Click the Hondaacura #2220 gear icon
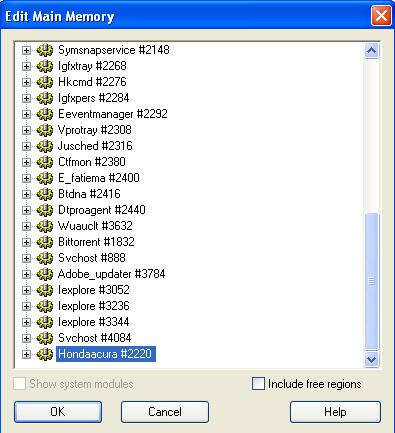 click(45, 354)
